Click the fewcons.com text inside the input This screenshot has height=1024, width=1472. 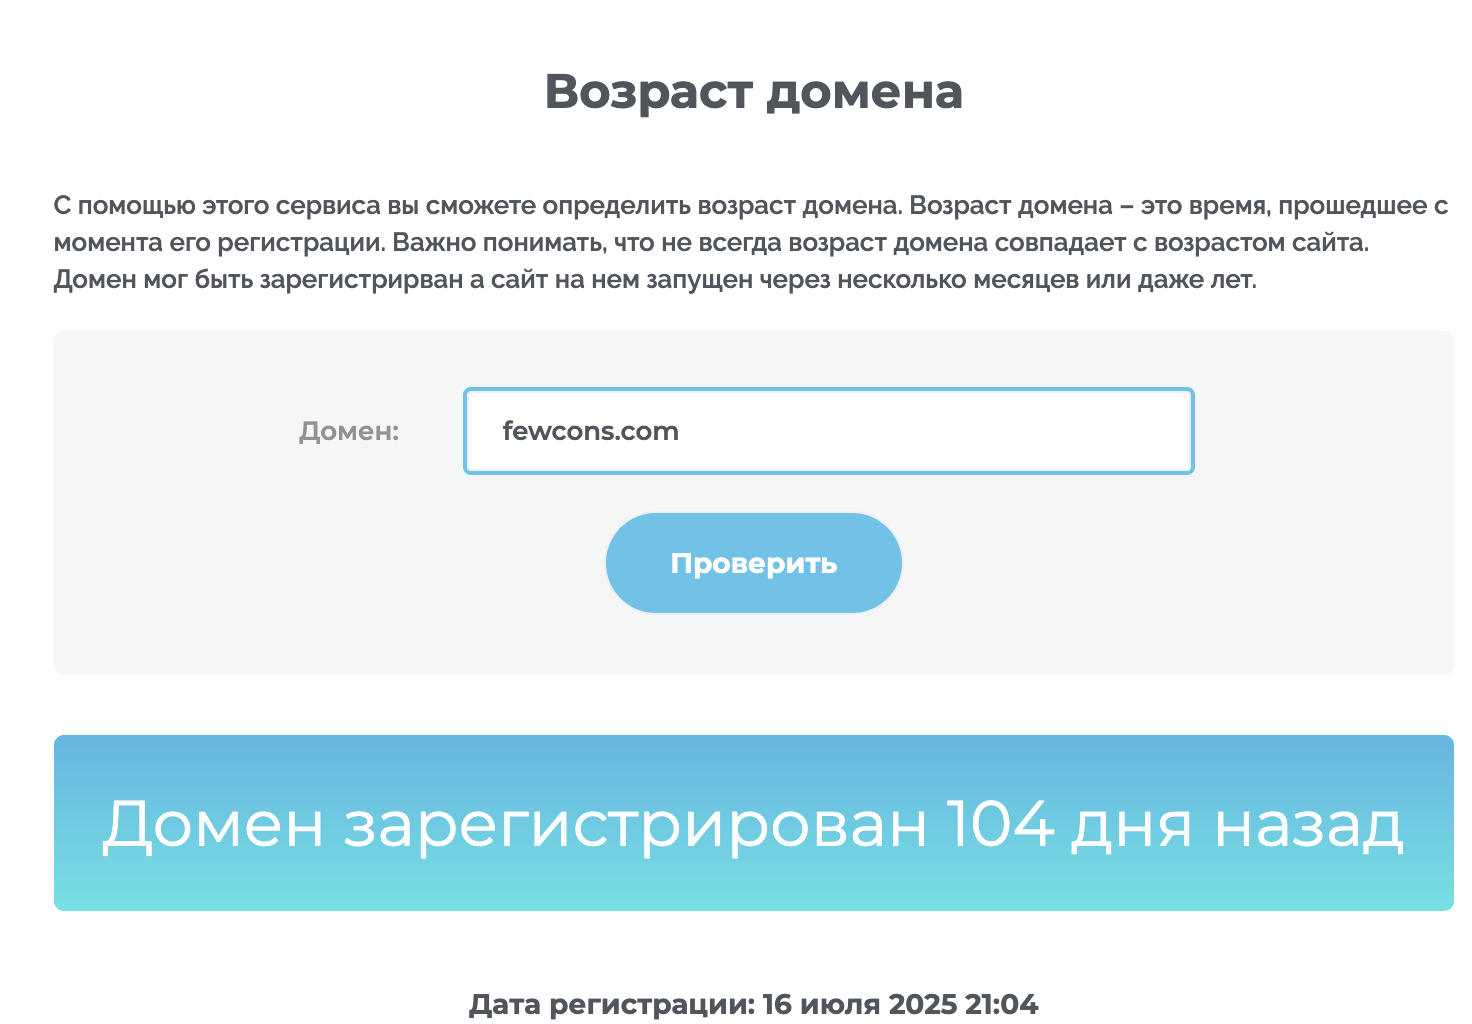(x=590, y=431)
